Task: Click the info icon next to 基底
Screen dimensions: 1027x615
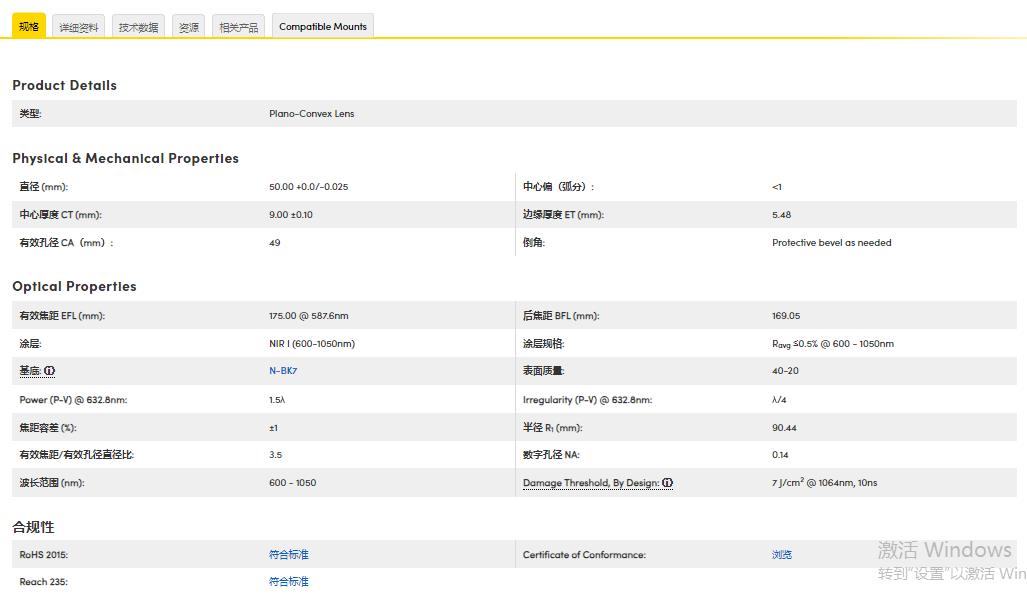Action: coord(50,371)
